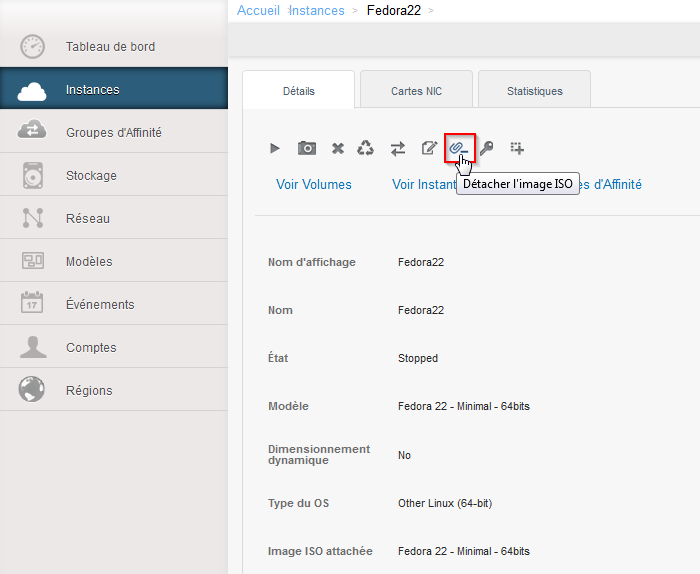700x574 pixels.
Task: Click the two-arrows swap icon in the toolbar
Action: tap(398, 148)
